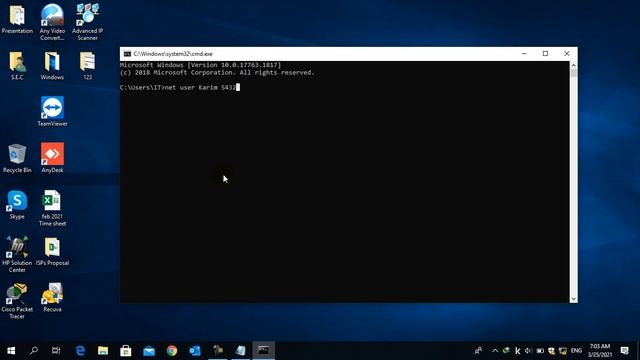
Task: Open the Windows folder on desktop
Action: coord(52,65)
